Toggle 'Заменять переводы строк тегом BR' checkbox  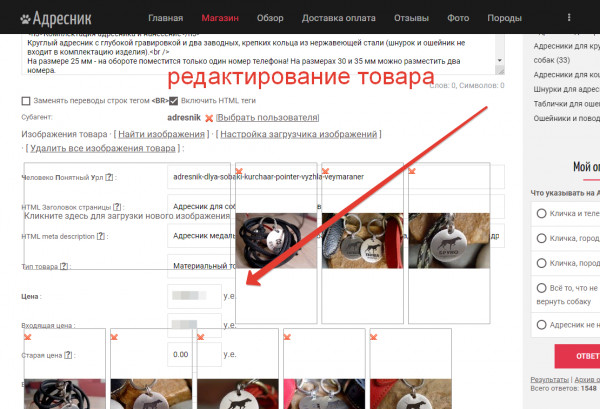(26, 101)
